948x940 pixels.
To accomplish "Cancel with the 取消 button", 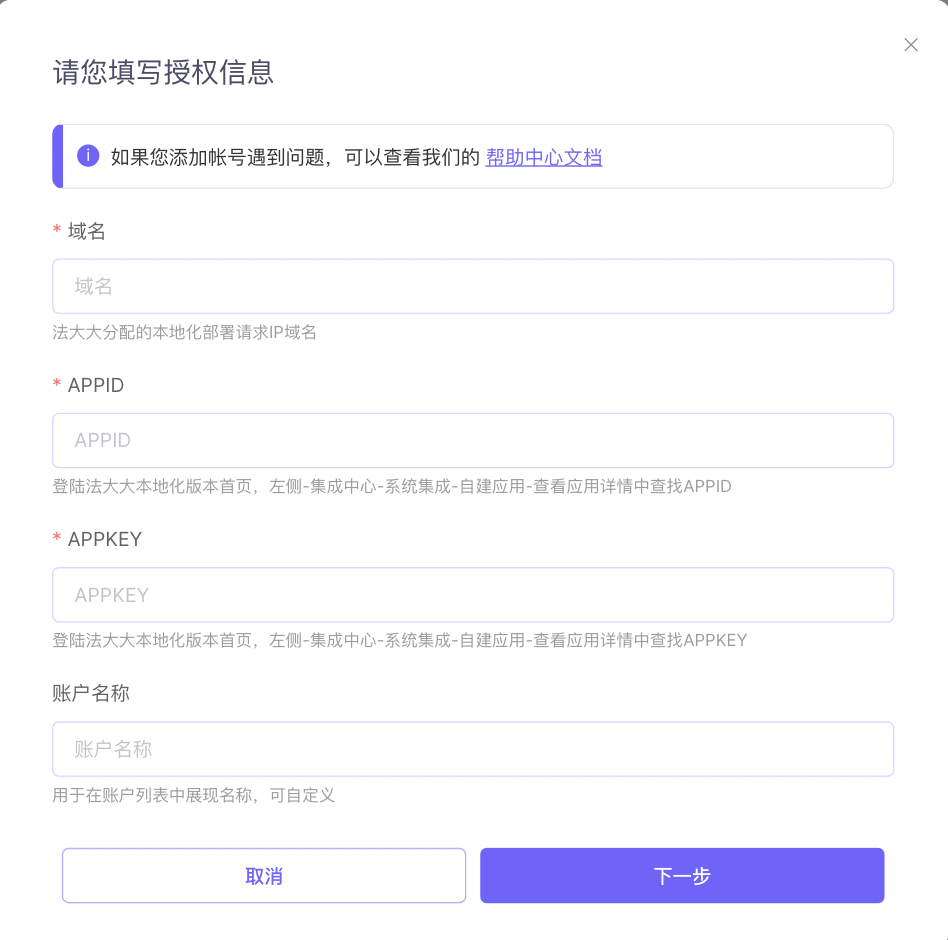I will [x=264, y=875].
